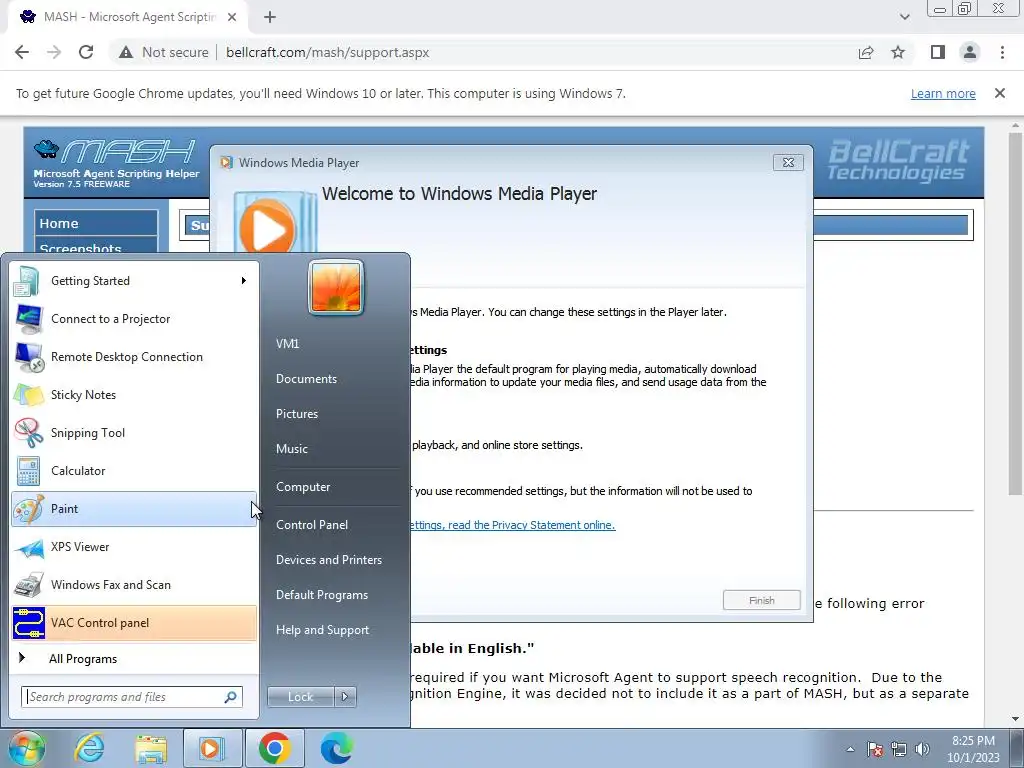The width and height of the screenshot is (1024, 768).
Task: Open Devices and Printers
Action: [328, 560]
